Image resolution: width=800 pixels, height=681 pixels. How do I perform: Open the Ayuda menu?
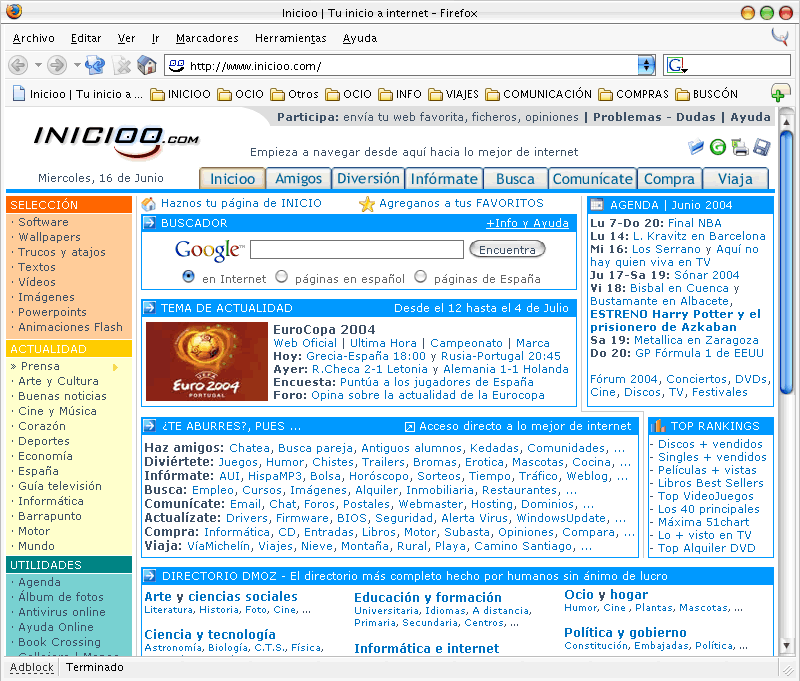360,38
